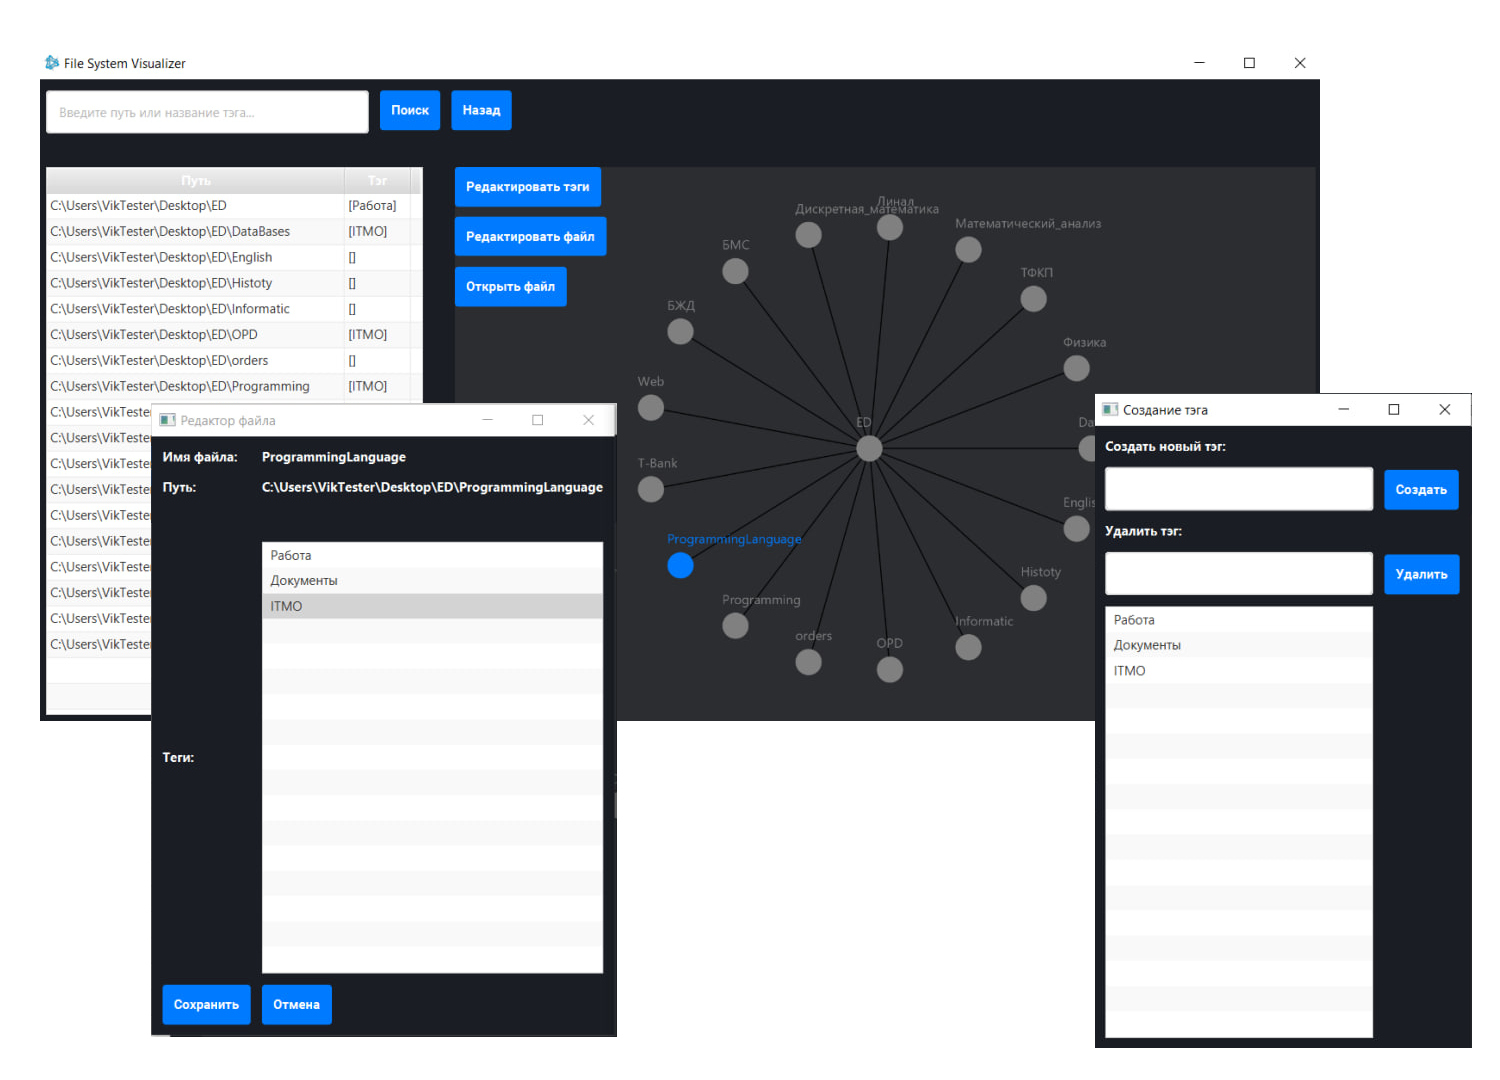Select Работа in tag creation list
The height and width of the screenshot is (1080, 1500).
1239,620
